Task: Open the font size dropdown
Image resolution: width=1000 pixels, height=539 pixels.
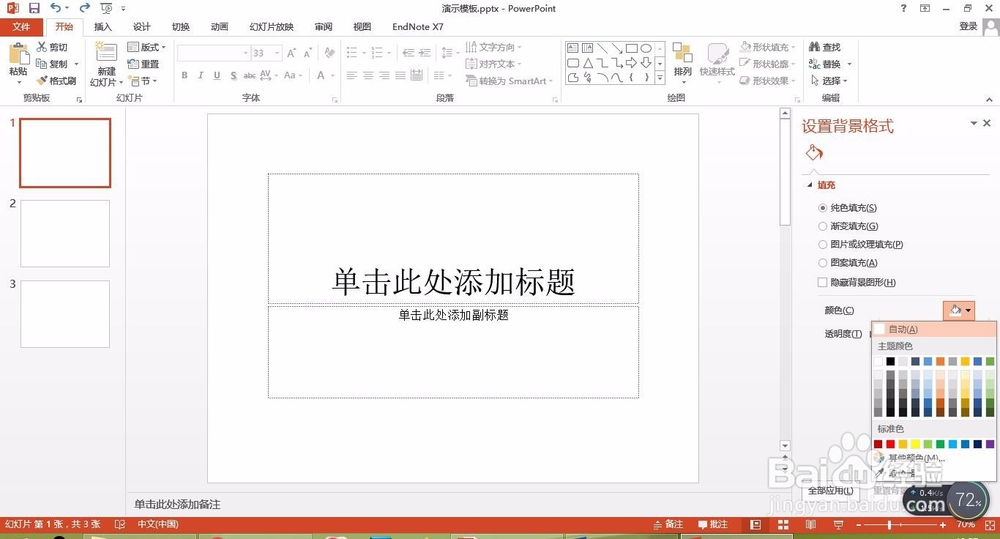Action: point(277,53)
